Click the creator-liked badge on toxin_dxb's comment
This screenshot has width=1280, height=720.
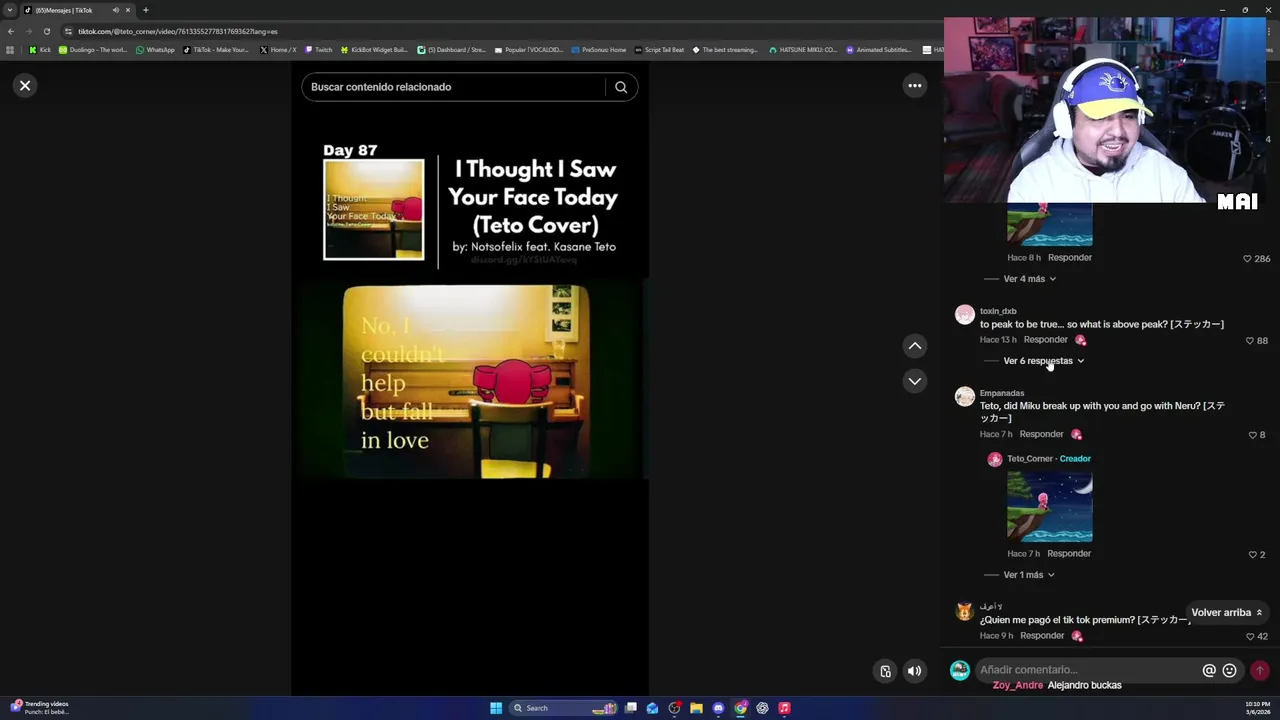point(1080,341)
